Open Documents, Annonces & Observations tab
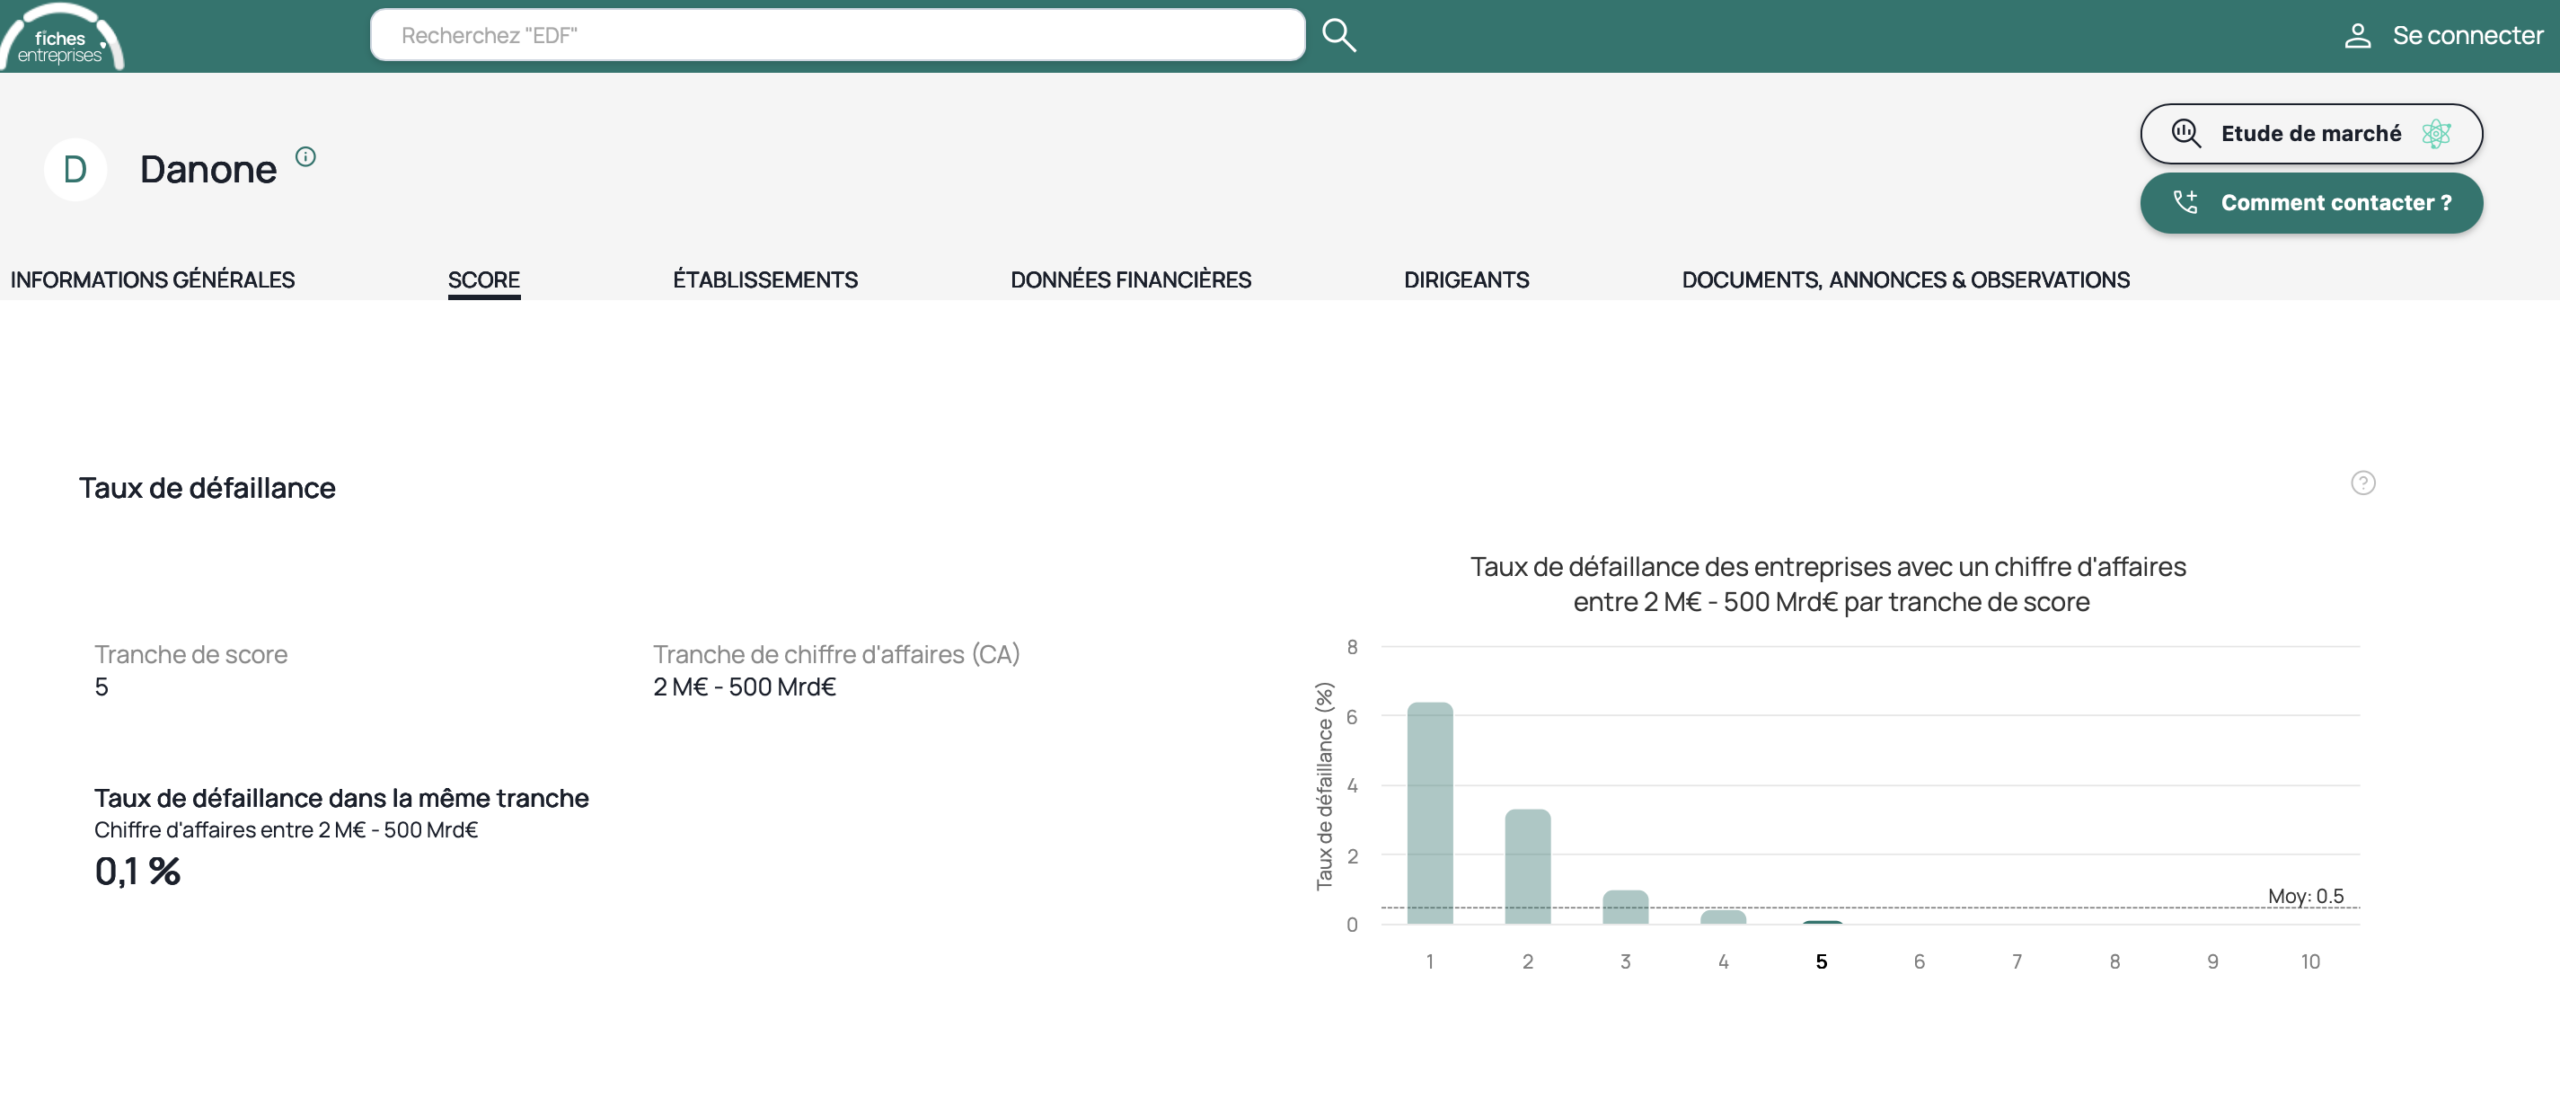 [x=1905, y=280]
